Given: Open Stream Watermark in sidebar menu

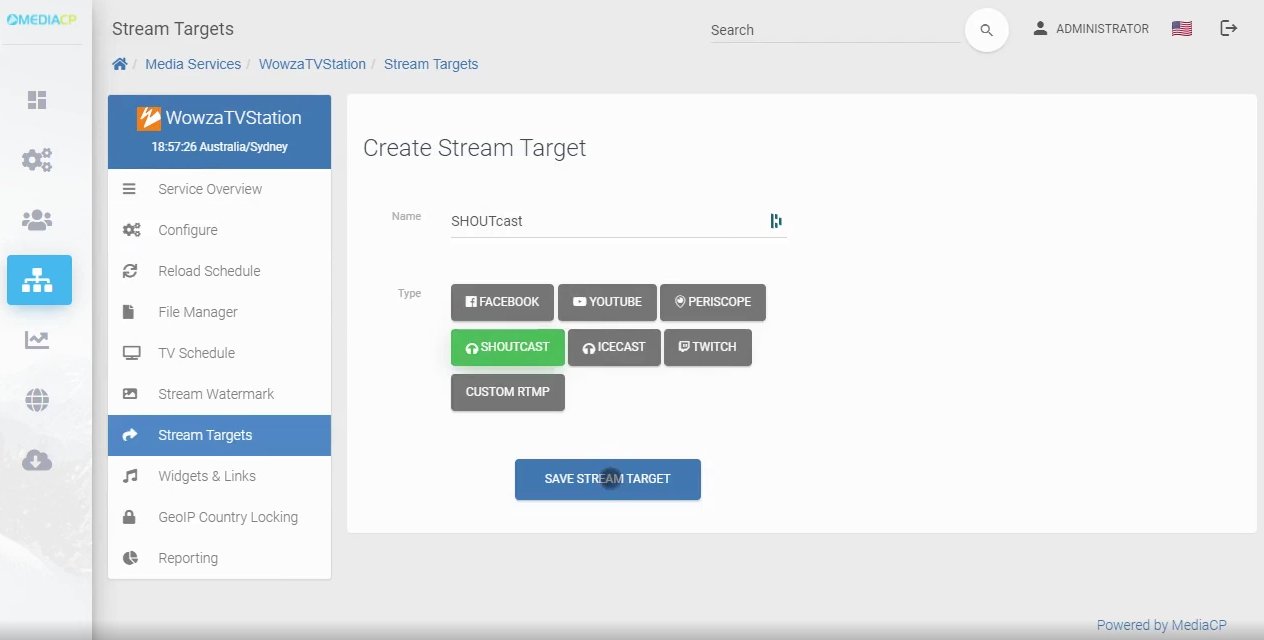Looking at the screenshot, I should pos(219,394).
